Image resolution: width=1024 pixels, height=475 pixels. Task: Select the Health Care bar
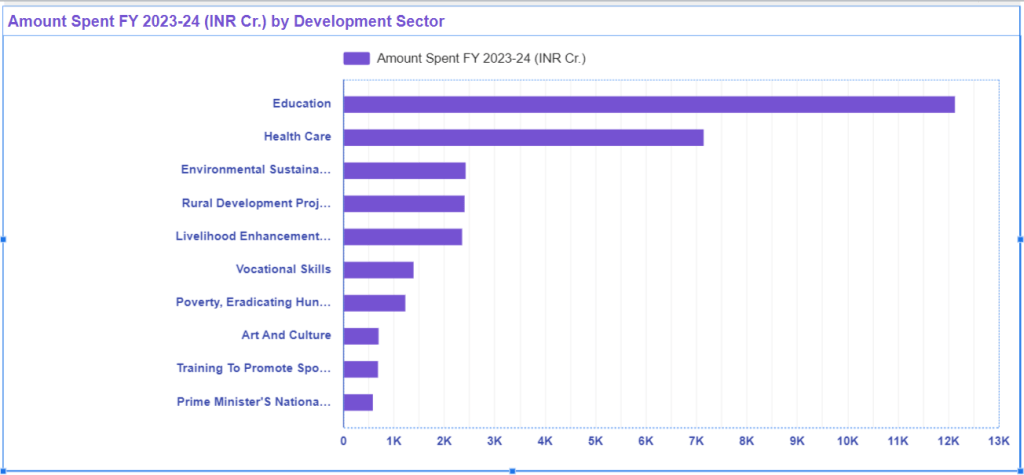523,137
